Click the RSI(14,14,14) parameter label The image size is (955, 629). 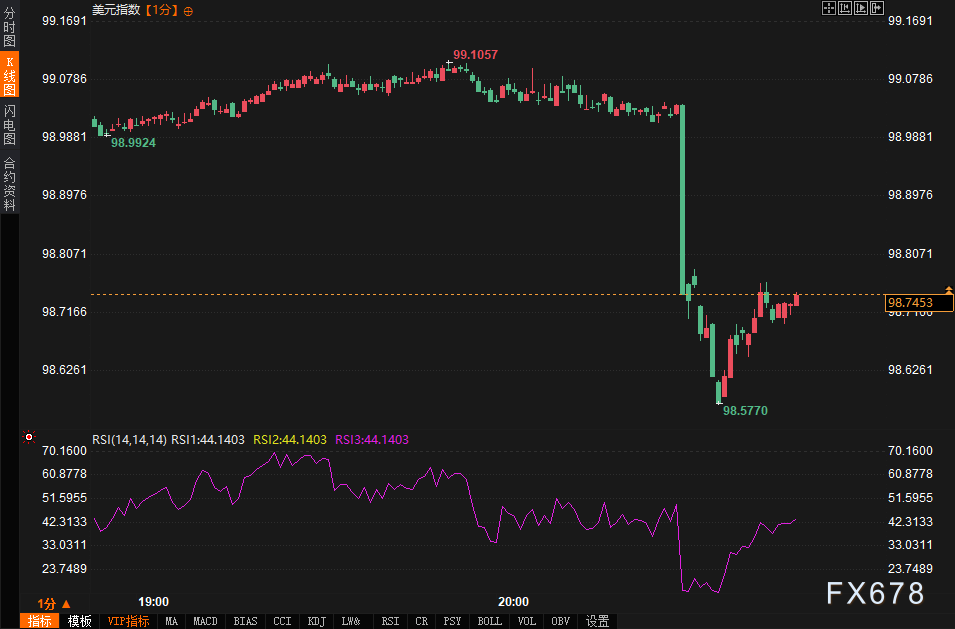[129, 439]
